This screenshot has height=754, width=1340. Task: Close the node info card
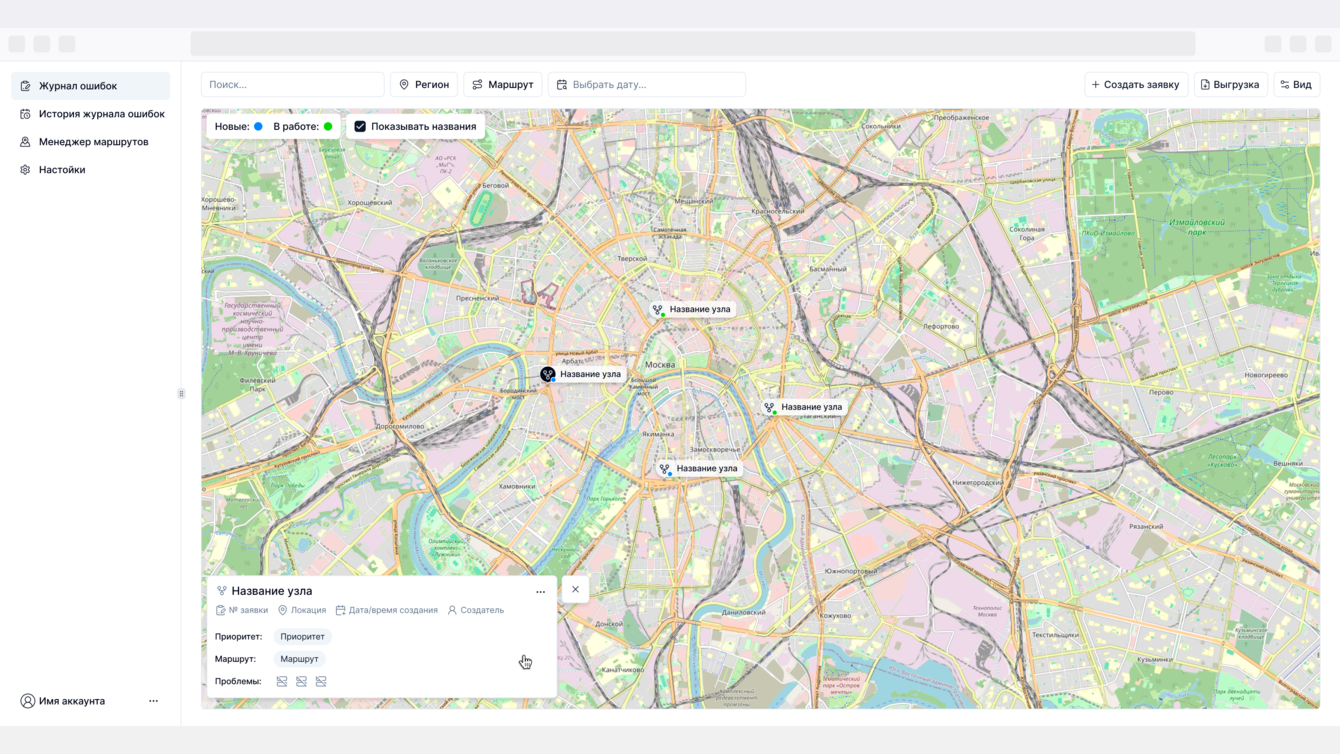coord(576,590)
